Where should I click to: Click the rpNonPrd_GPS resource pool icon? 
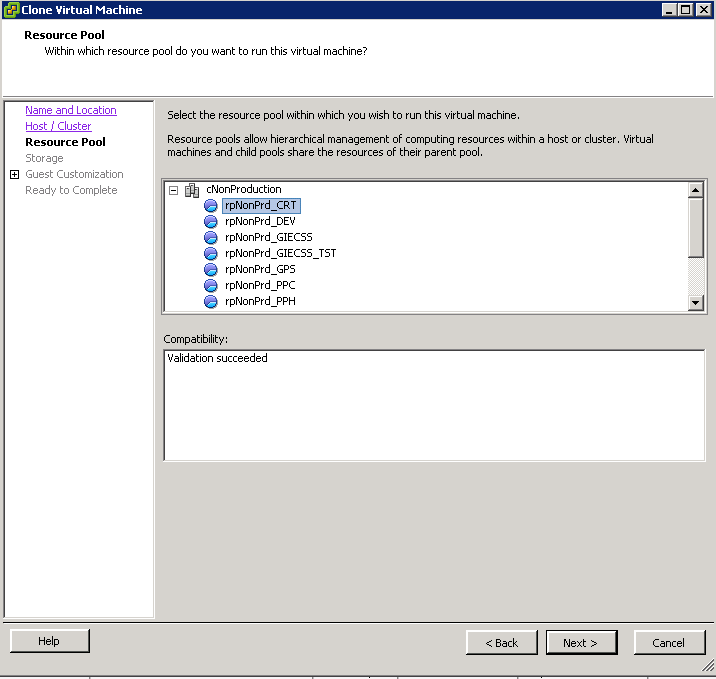[211, 269]
